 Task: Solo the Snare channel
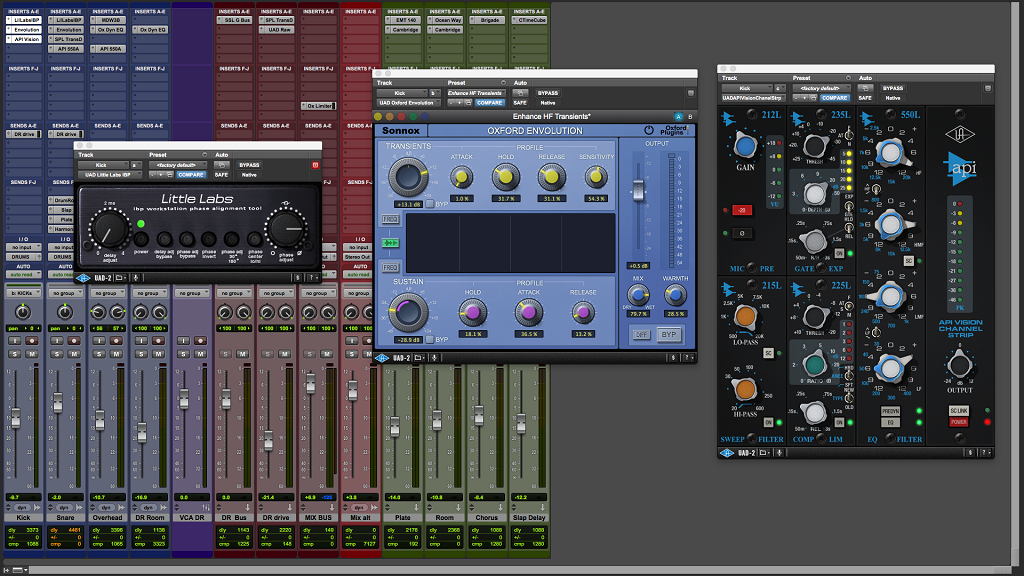[x=57, y=354]
